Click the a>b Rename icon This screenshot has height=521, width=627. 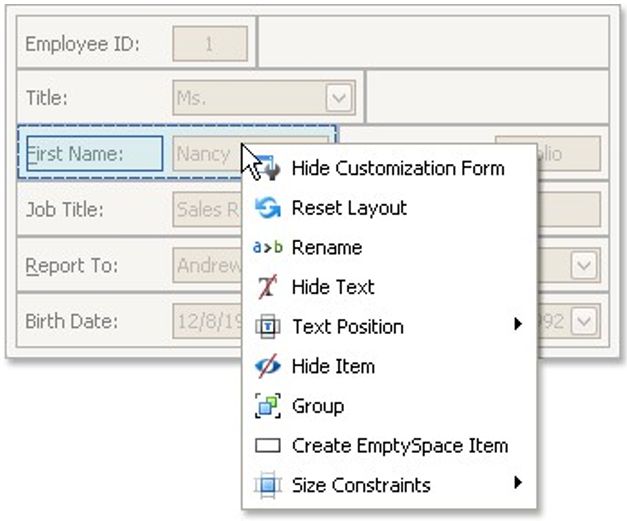tap(267, 248)
